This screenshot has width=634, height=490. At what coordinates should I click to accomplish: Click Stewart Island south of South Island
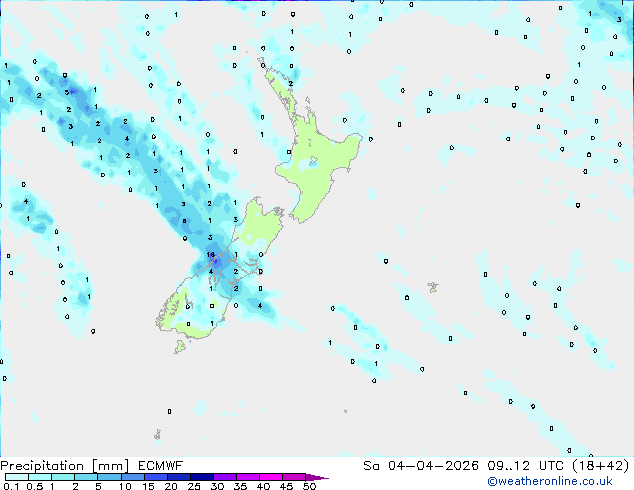click(180, 346)
